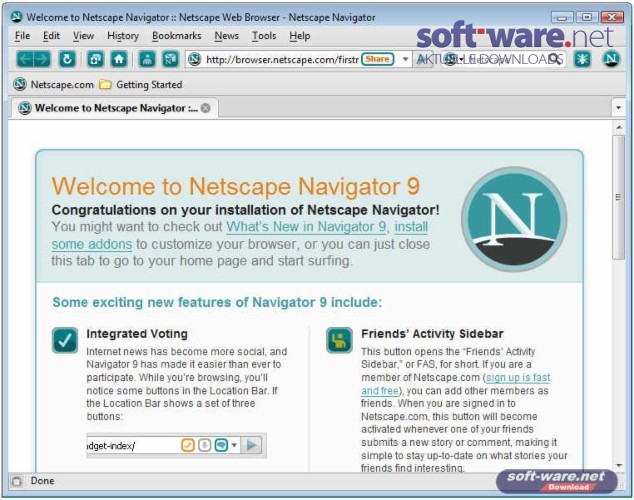Click the Friends' Activity Sidebar feature icon

pyautogui.click(x=339, y=340)
